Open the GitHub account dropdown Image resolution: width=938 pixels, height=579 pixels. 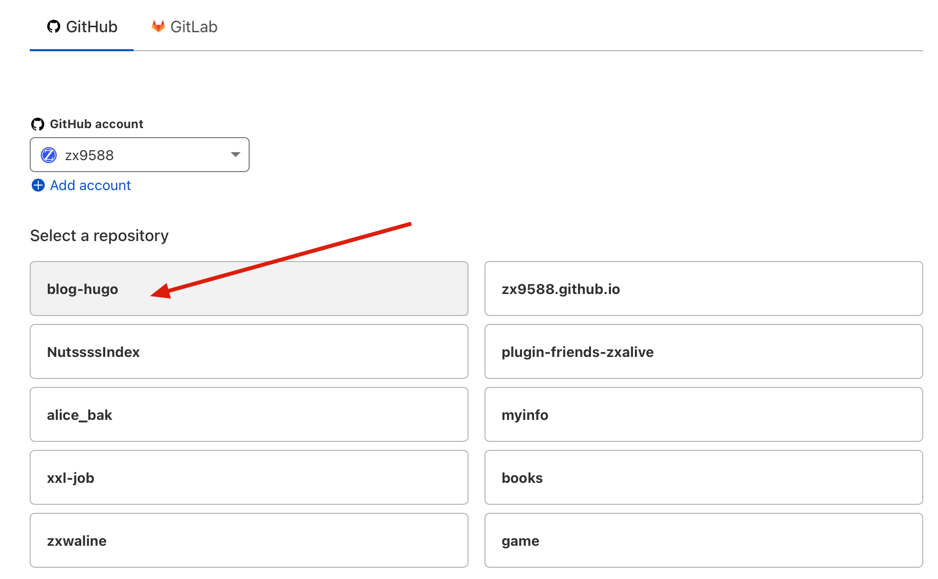click(x=139, y=155)
